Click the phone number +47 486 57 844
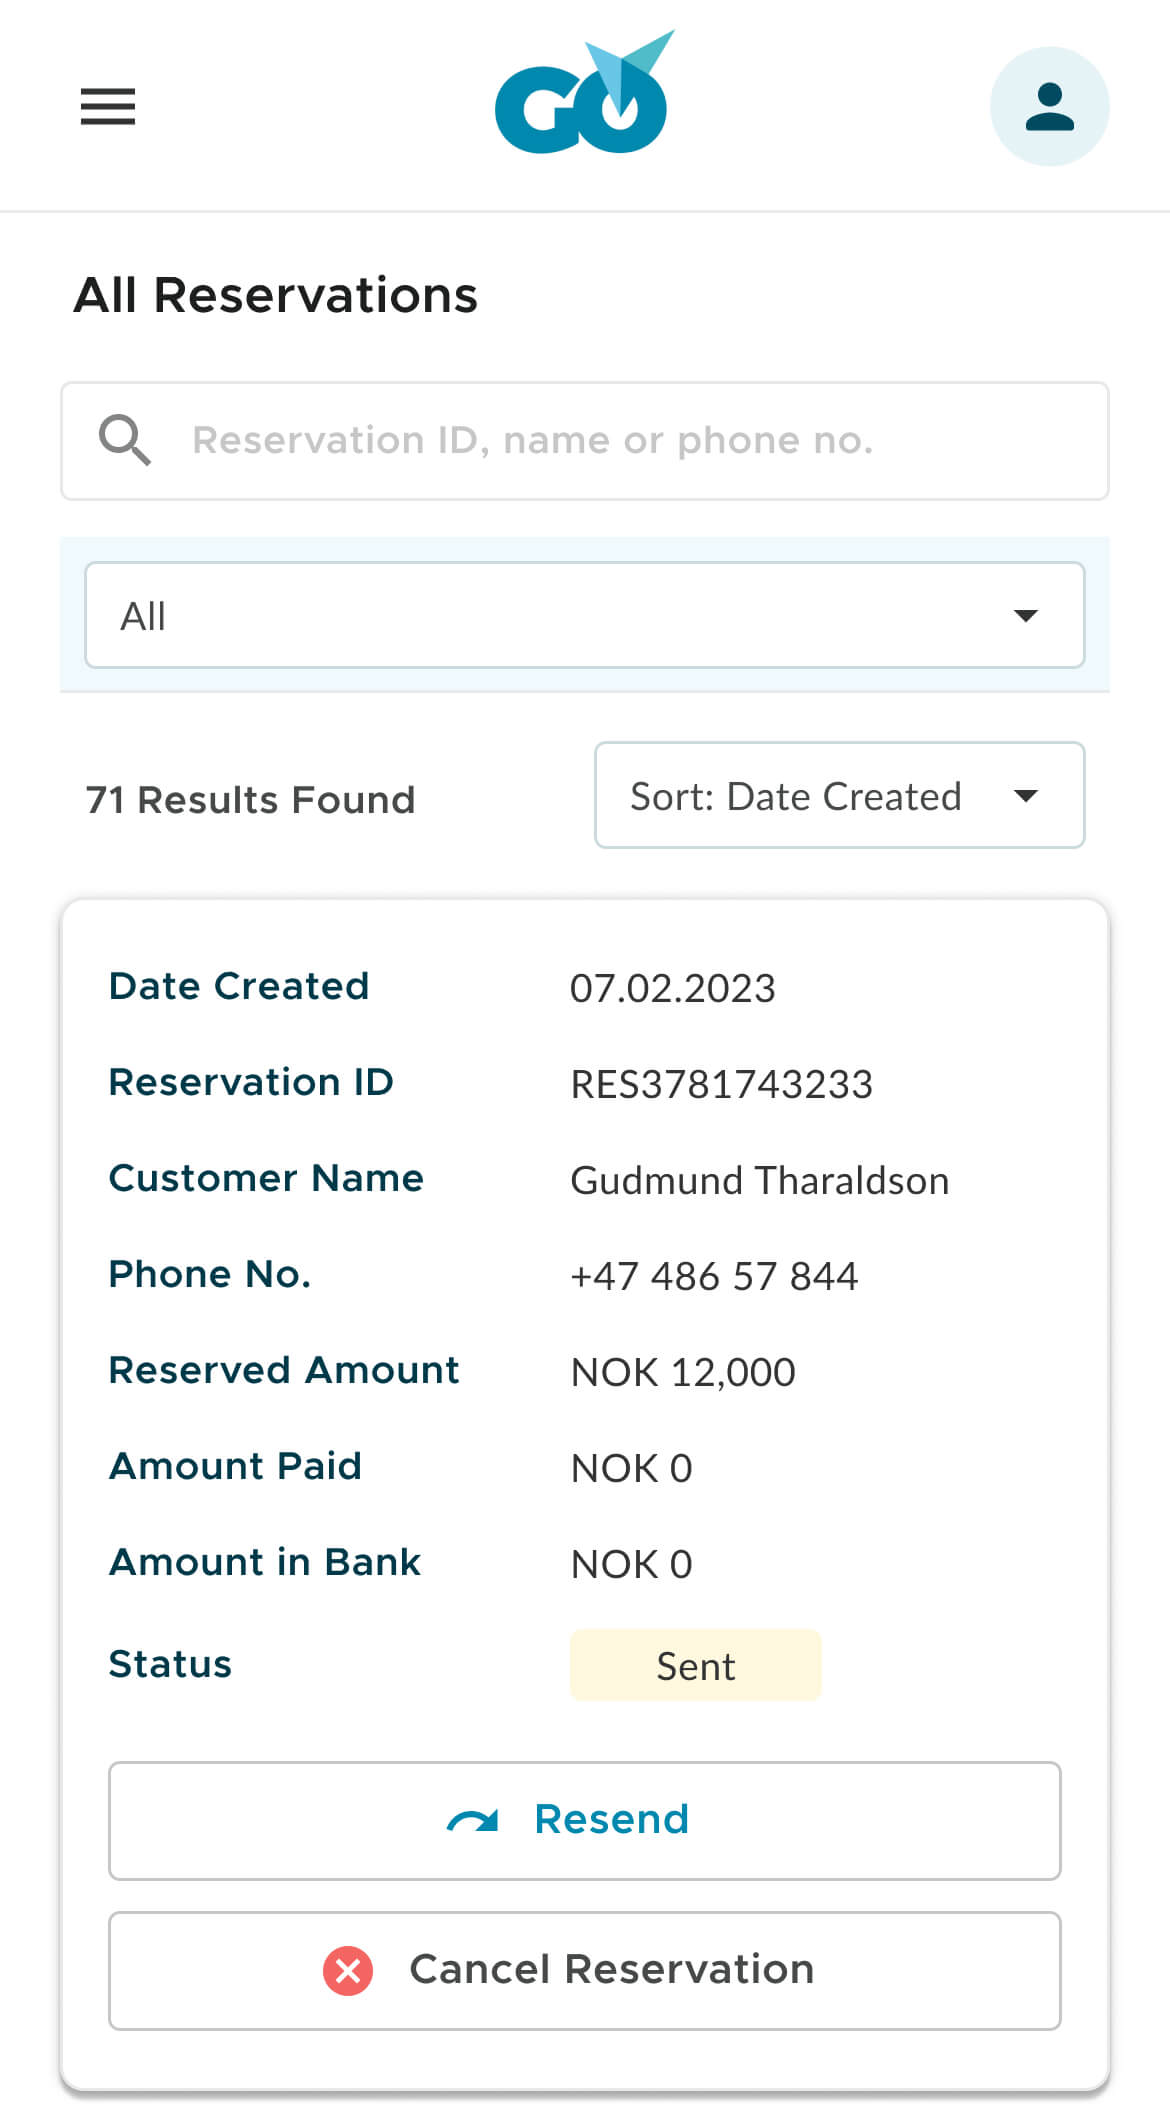The width and height of the screenshot is (1170, 2121). coord(714,1276)
